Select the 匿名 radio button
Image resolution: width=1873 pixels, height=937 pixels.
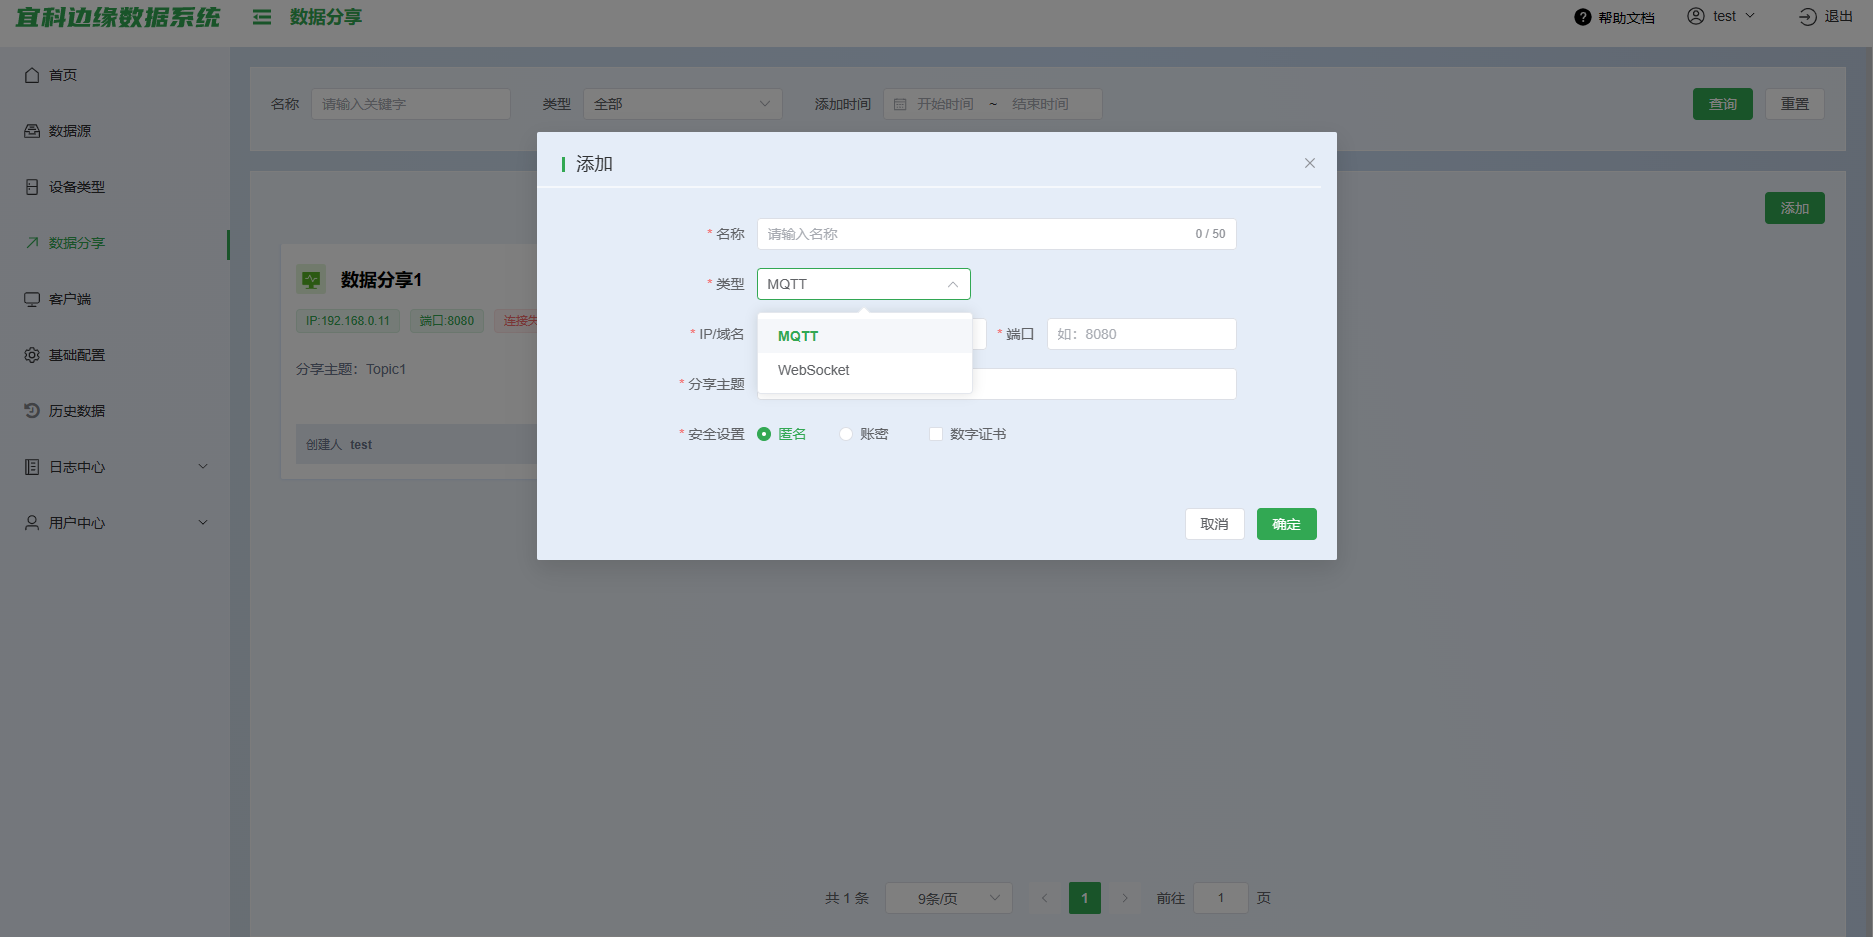pos(764,434)
